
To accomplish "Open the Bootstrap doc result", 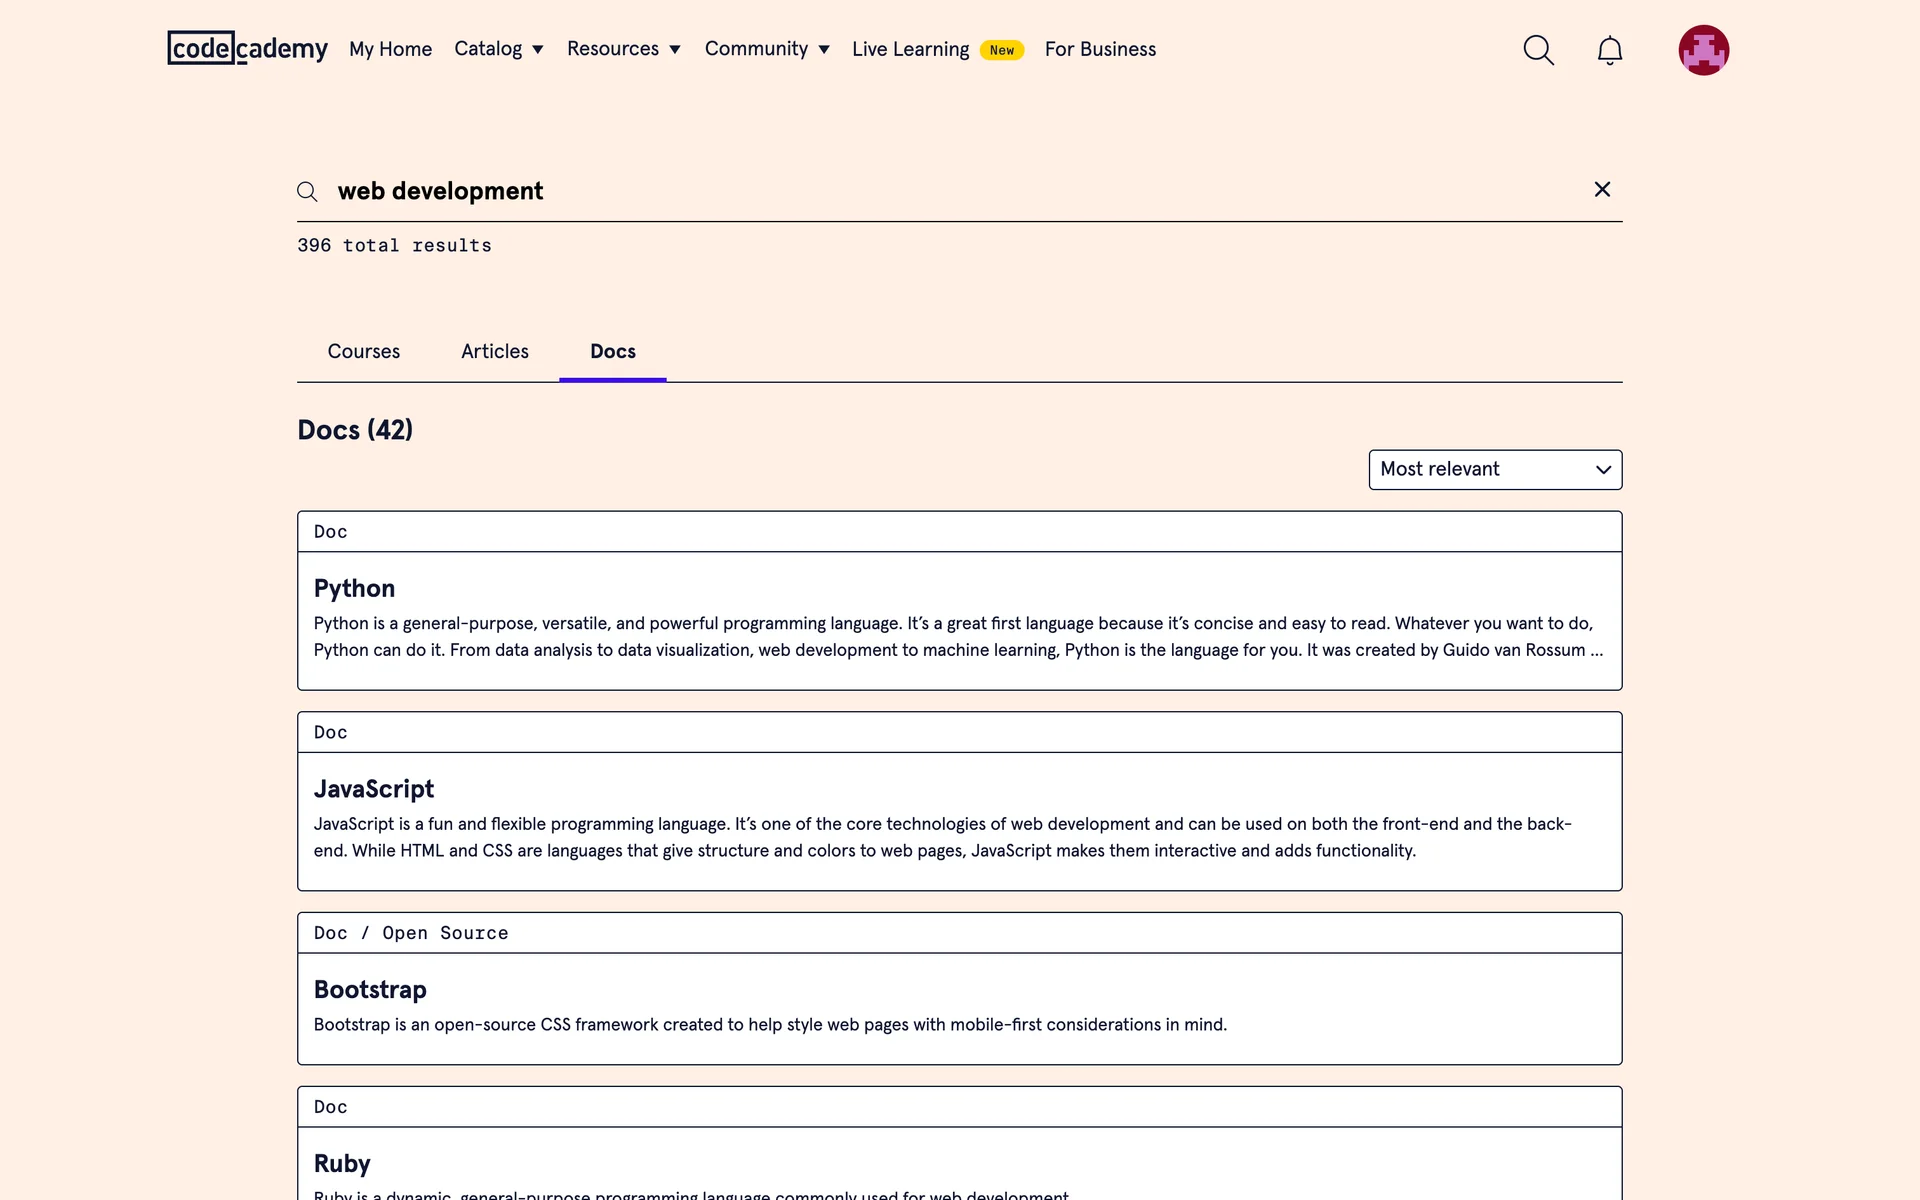I will pyautogui.click(x=370, y=989).
